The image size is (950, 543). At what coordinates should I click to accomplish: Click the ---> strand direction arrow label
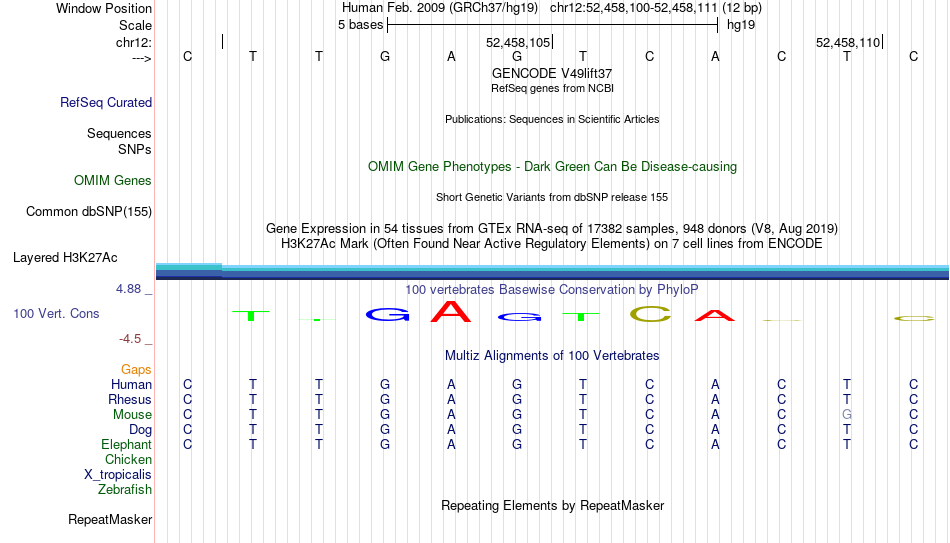point(141,58)
